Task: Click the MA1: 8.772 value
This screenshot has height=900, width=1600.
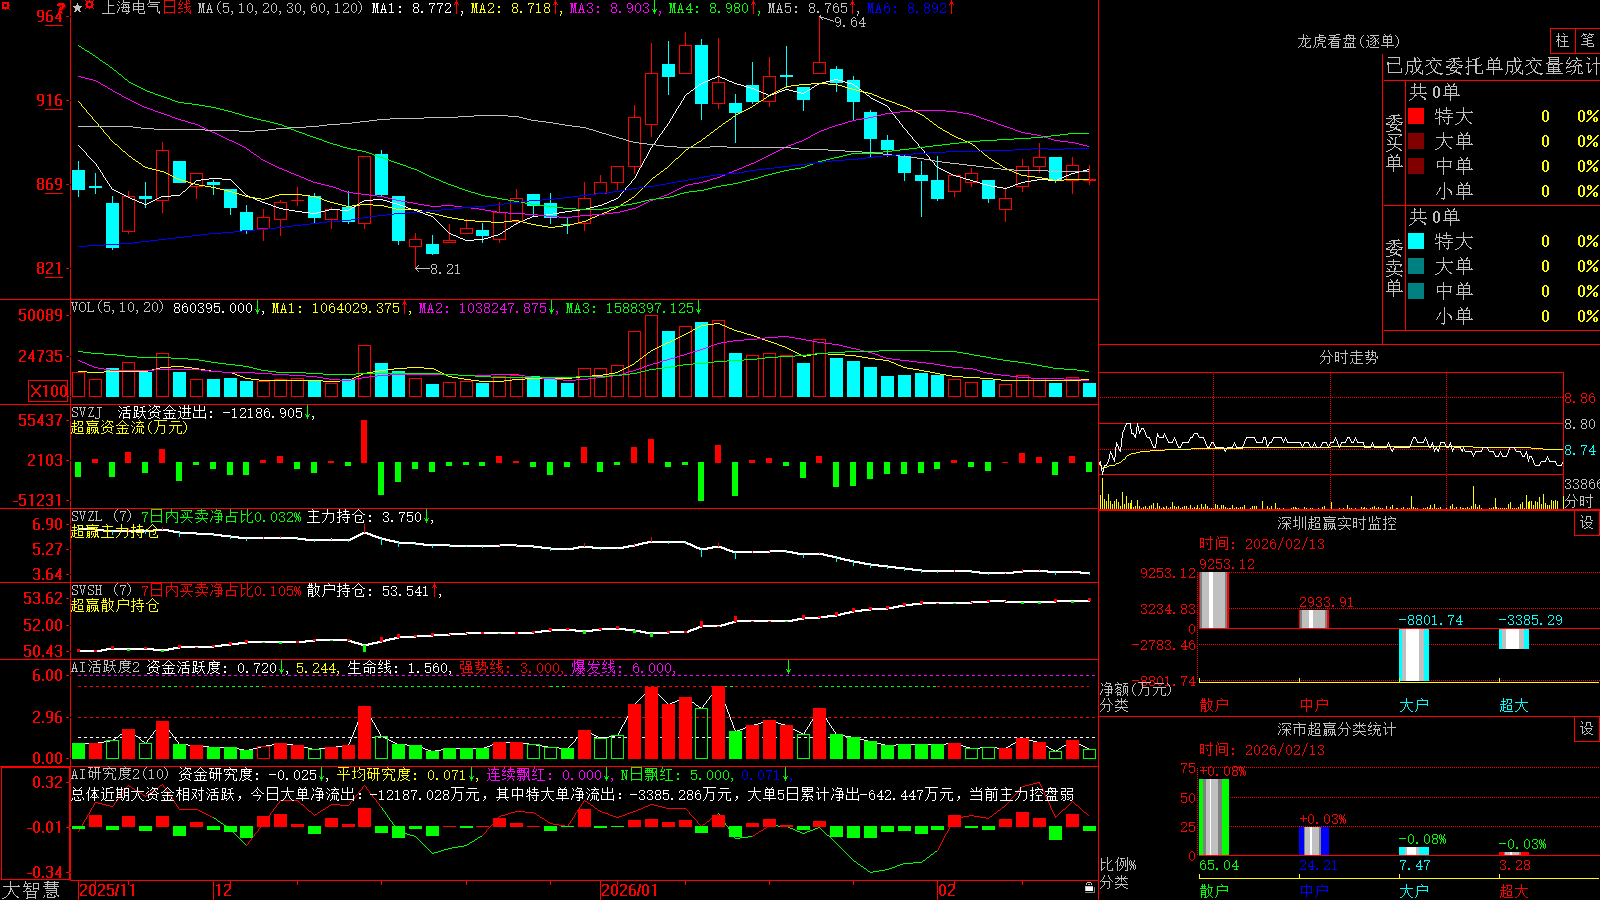Action: (x=415, y=8)
